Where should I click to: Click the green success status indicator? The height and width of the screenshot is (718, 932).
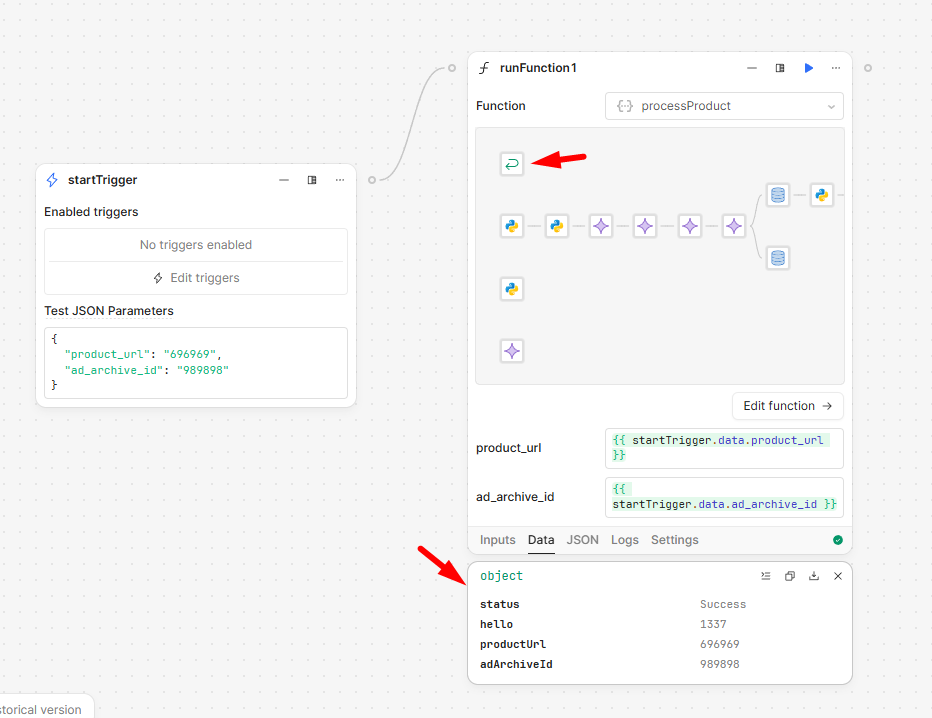point(837,540)
